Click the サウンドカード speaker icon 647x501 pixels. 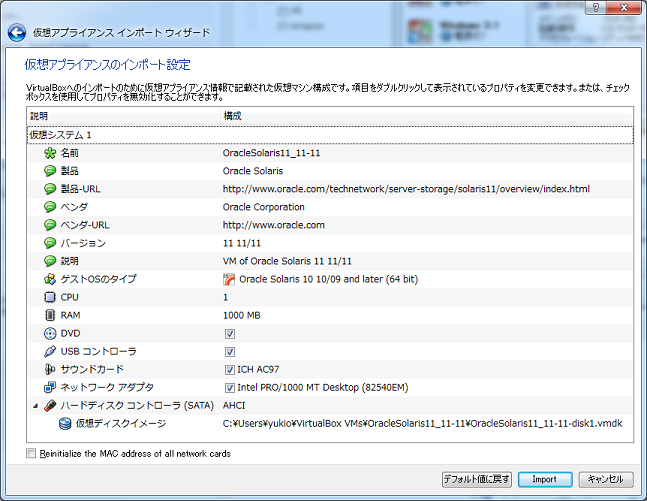pyautogui.click(x=50, y=369)
